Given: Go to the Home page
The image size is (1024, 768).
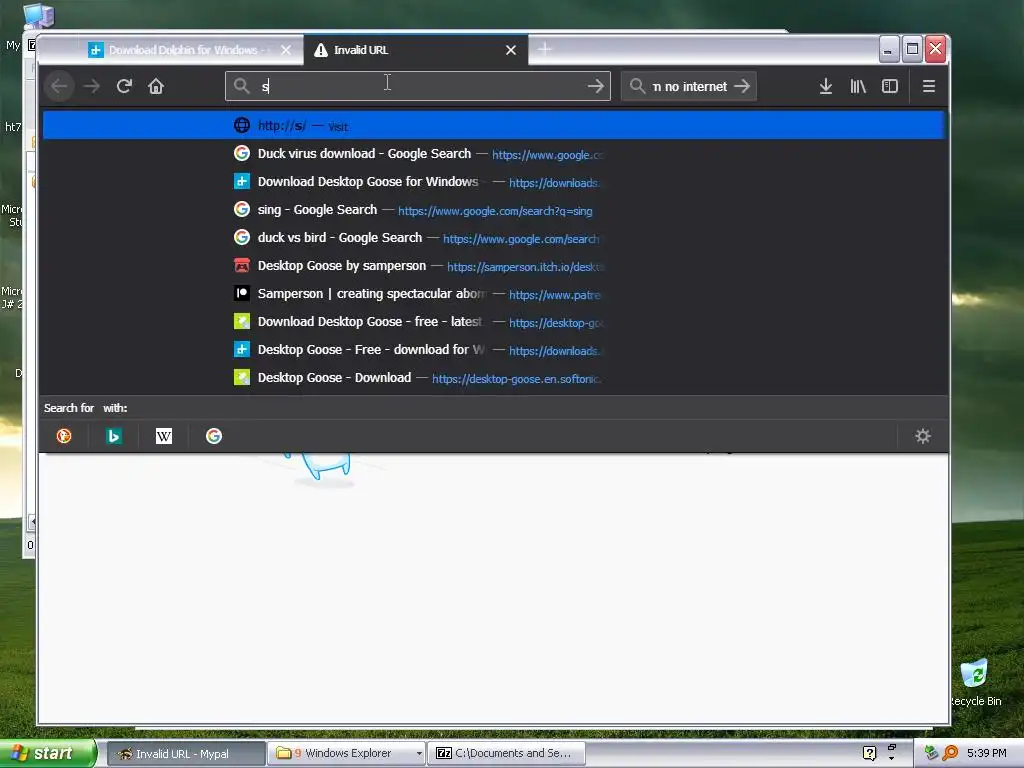Looking at the screenshot, I should click(x=155, y=86).
